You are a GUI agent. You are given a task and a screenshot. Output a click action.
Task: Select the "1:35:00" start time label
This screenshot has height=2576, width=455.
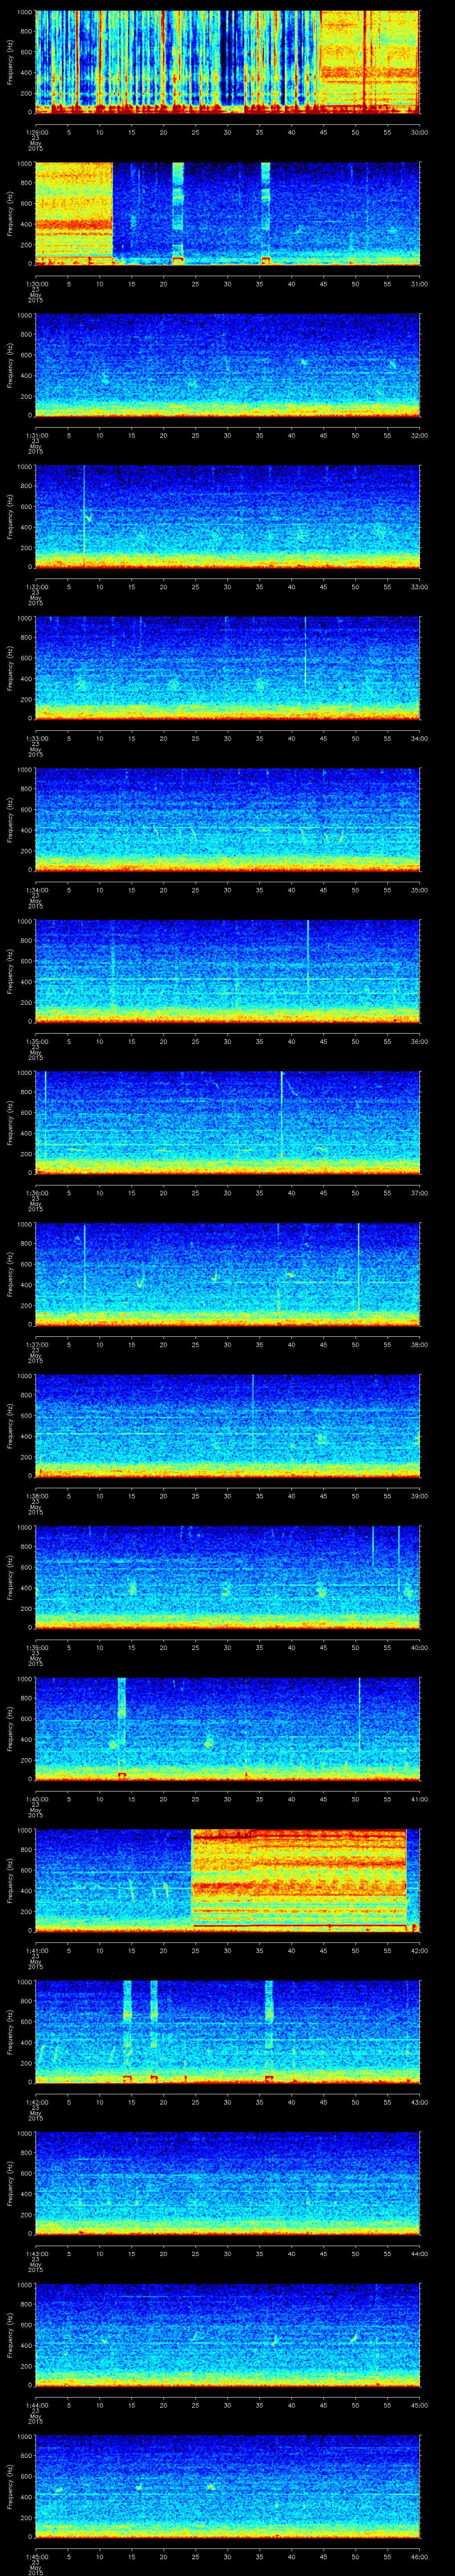[x=37, y=1042]
